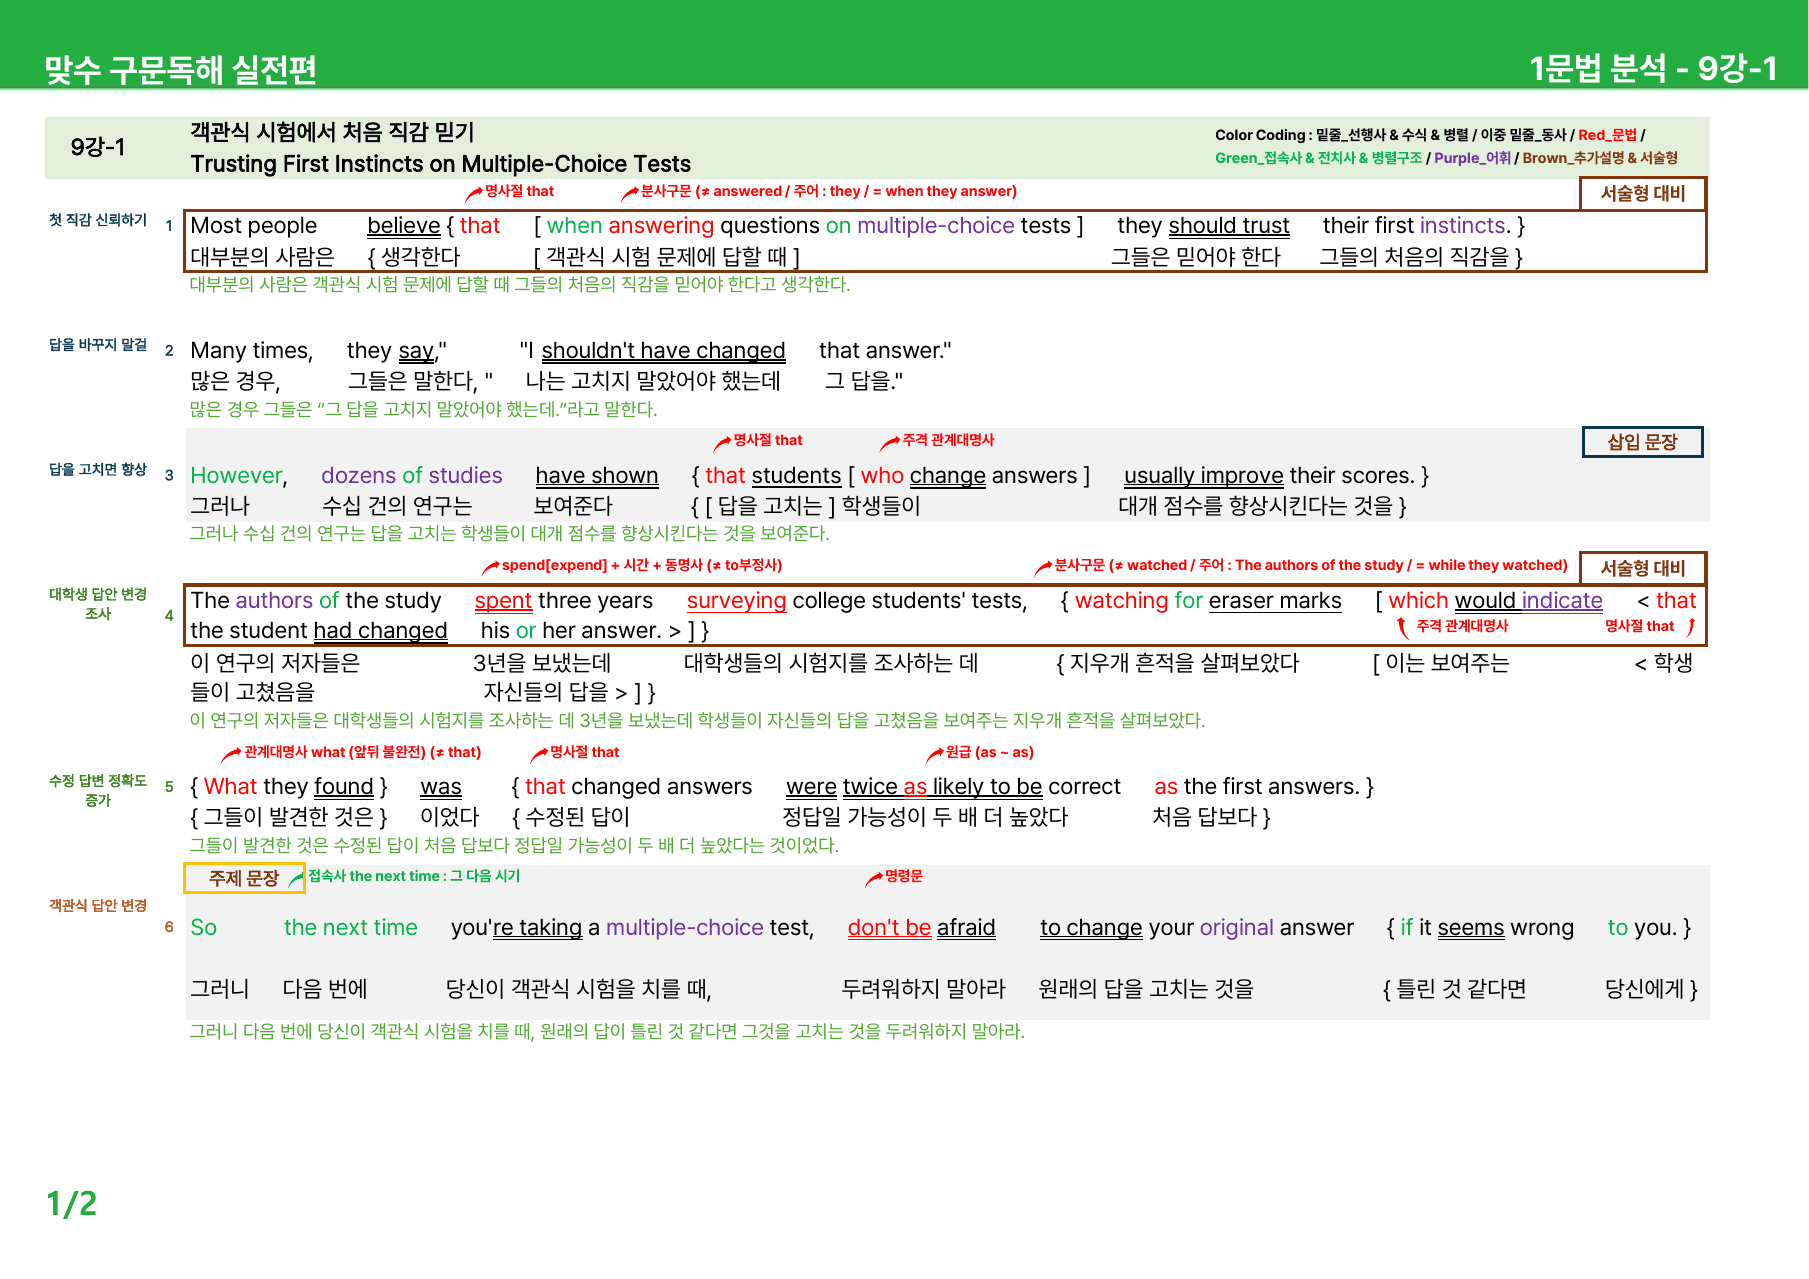Click the red arrow next to 주격 관계대명사 in sentence 3
1809x1279 pixels.
[x=890, y=442]
